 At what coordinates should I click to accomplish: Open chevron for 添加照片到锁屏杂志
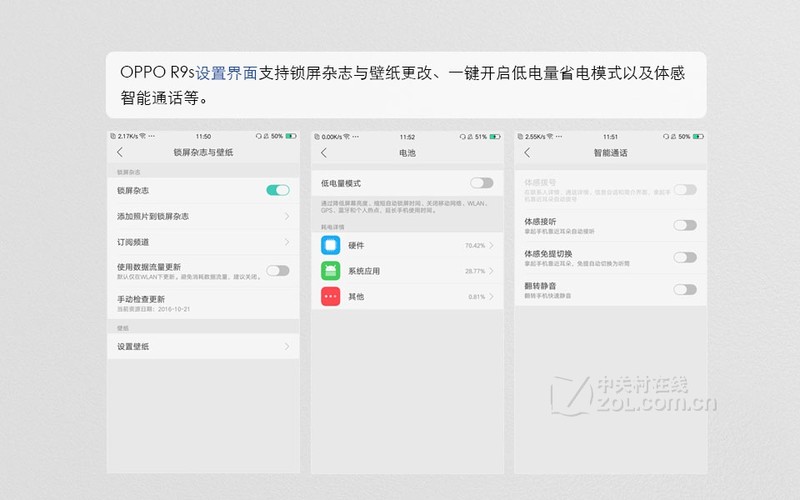pos(287,216)
